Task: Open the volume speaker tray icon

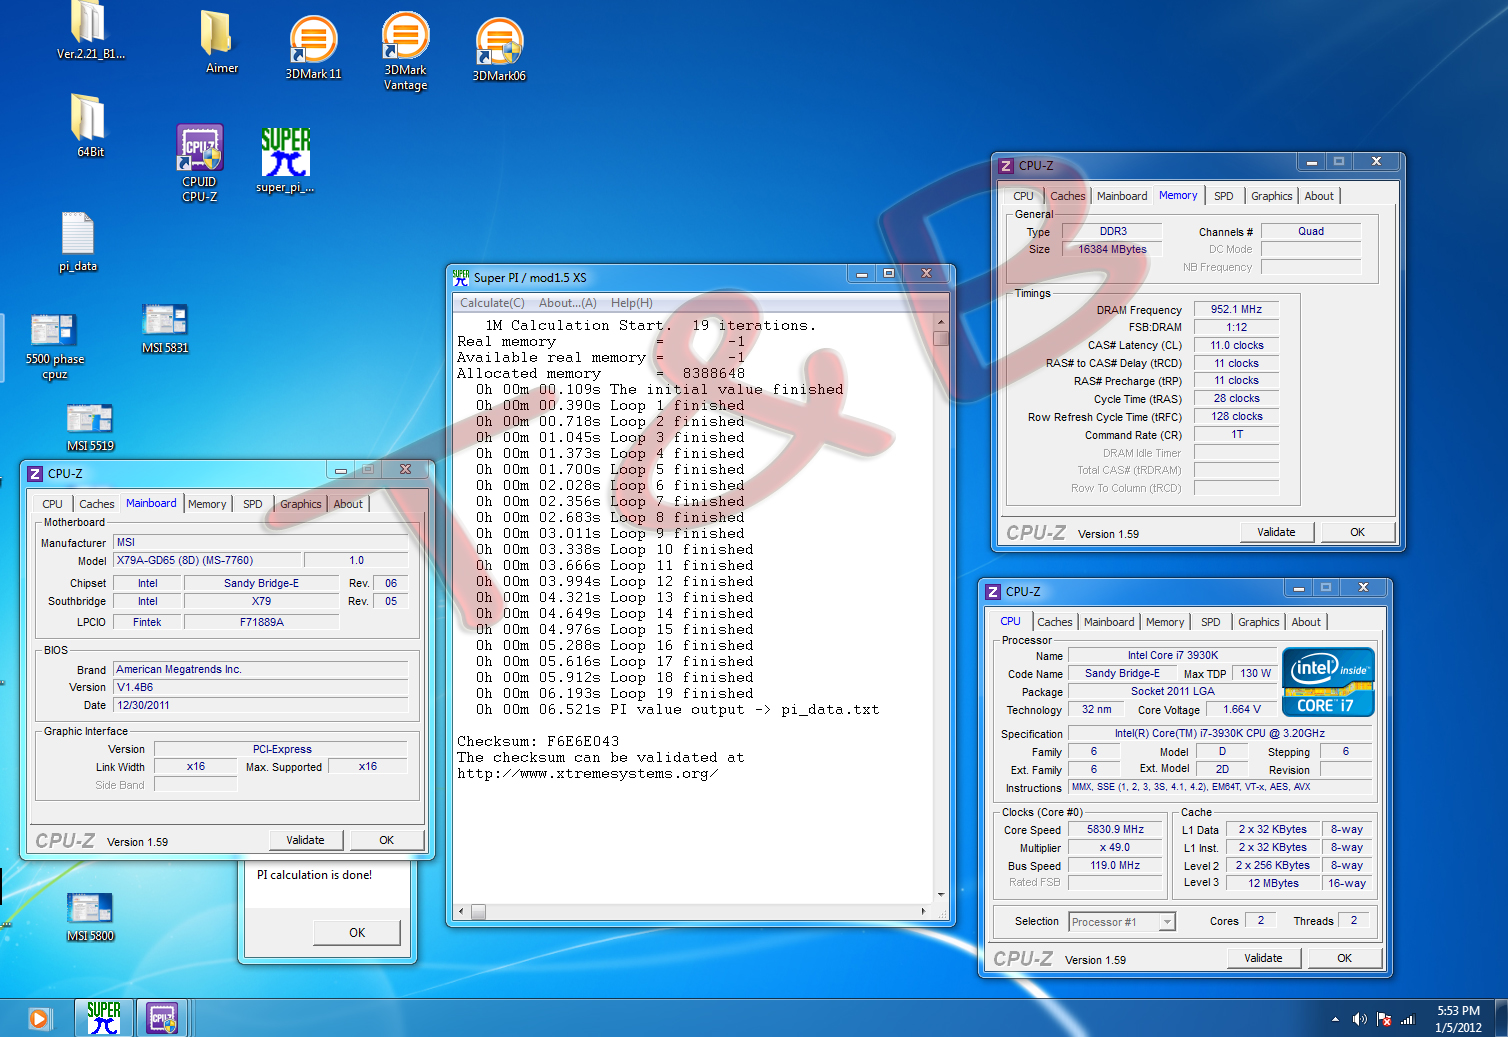Action: click(x=1359, y=1019)
